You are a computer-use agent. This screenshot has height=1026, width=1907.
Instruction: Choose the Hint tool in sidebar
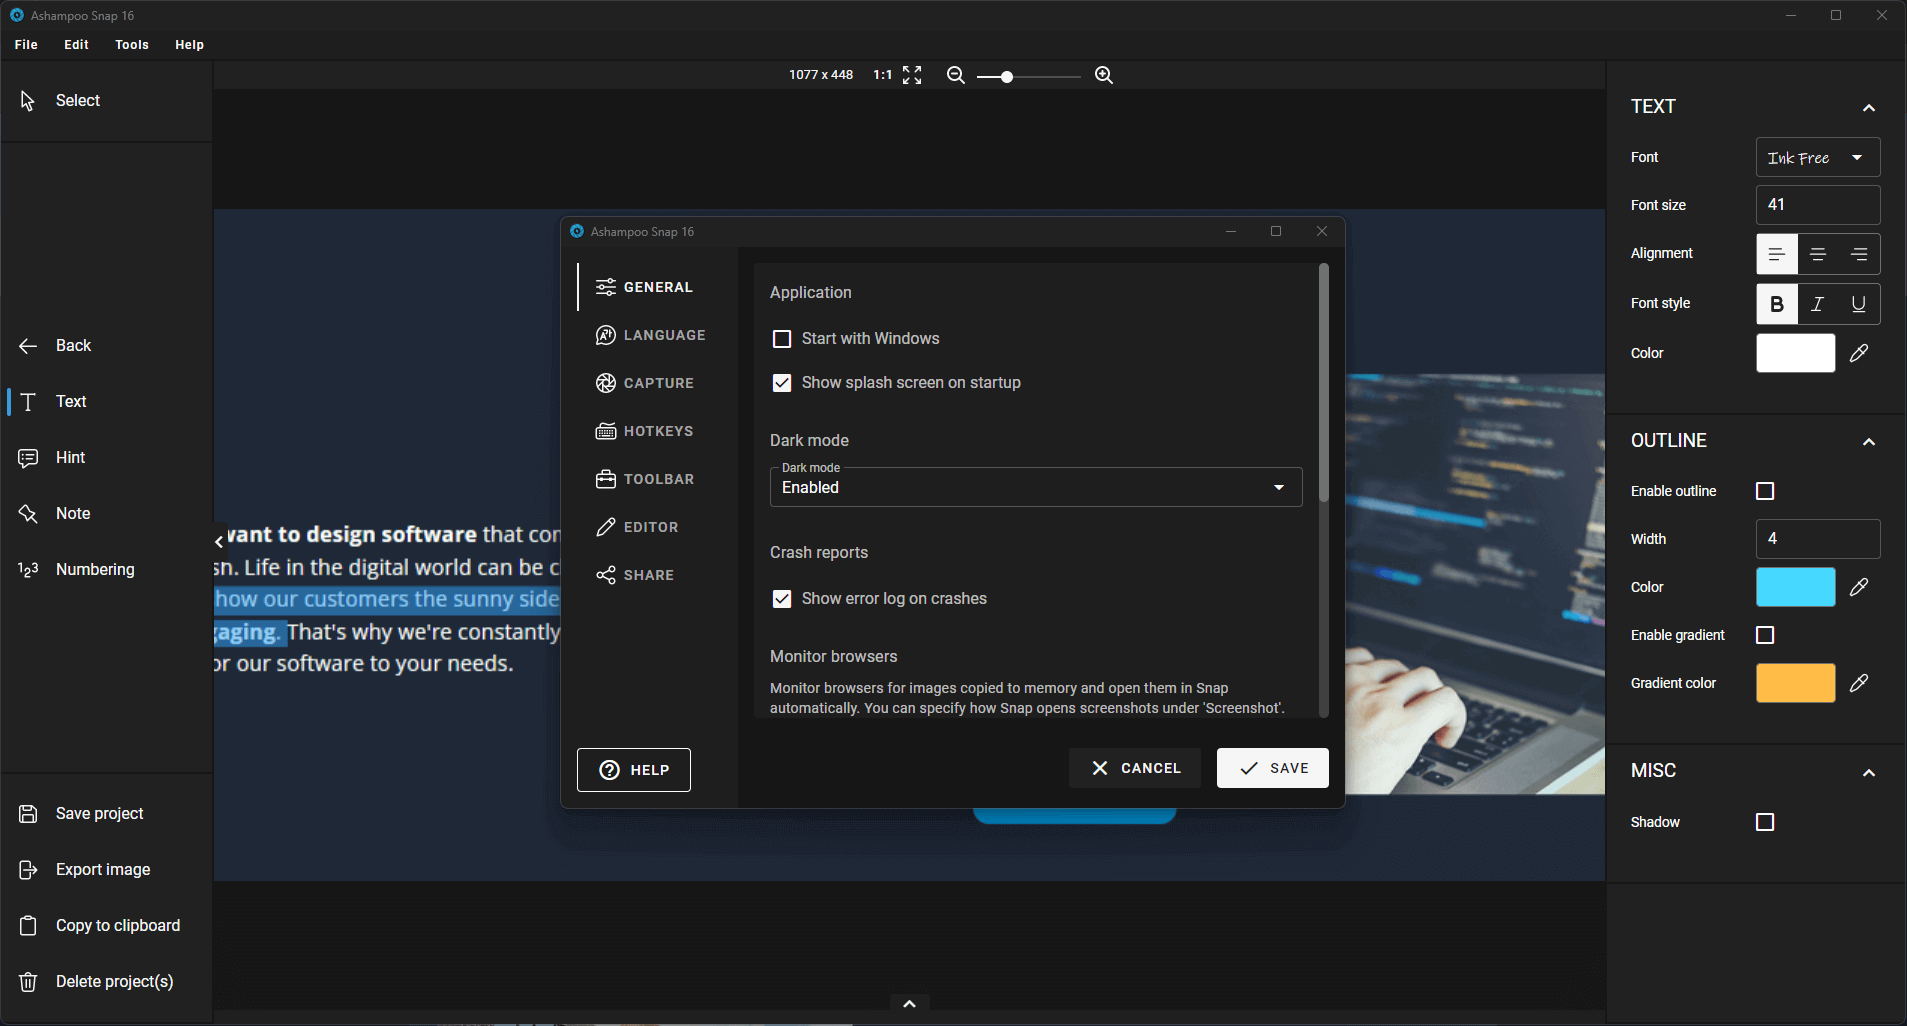point(70,457)
